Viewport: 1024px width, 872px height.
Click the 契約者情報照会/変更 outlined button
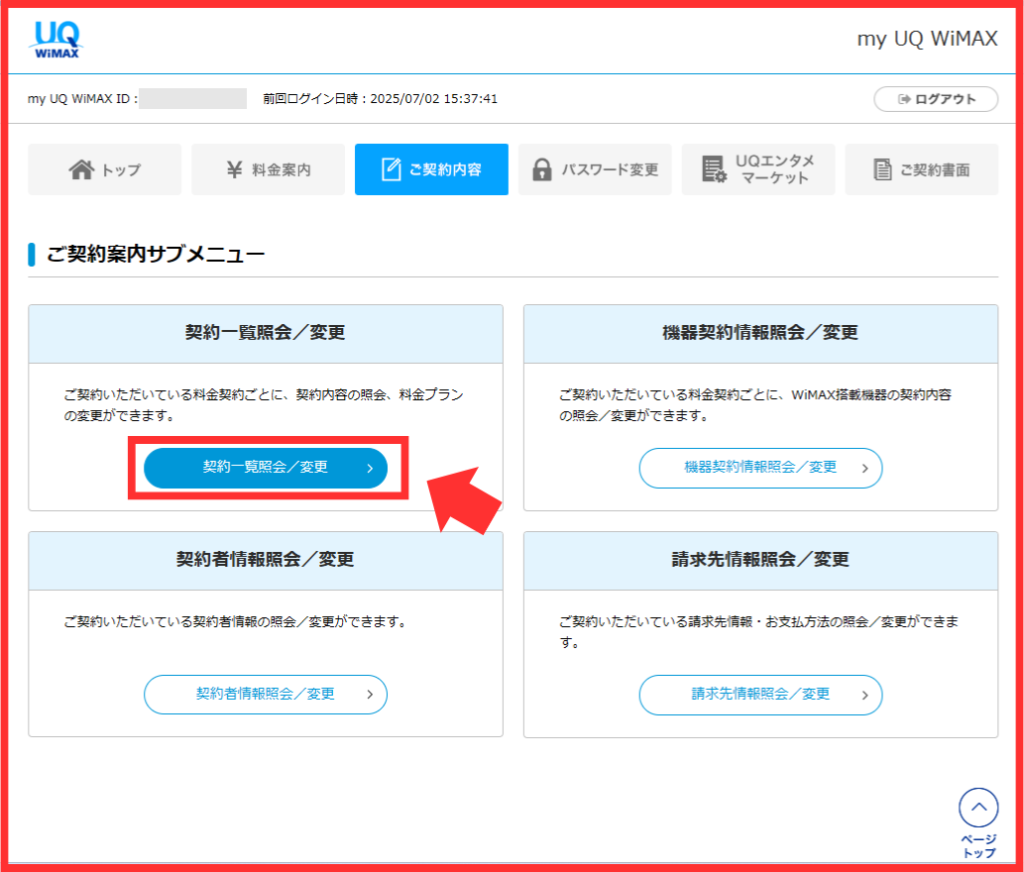click(265, 694)
